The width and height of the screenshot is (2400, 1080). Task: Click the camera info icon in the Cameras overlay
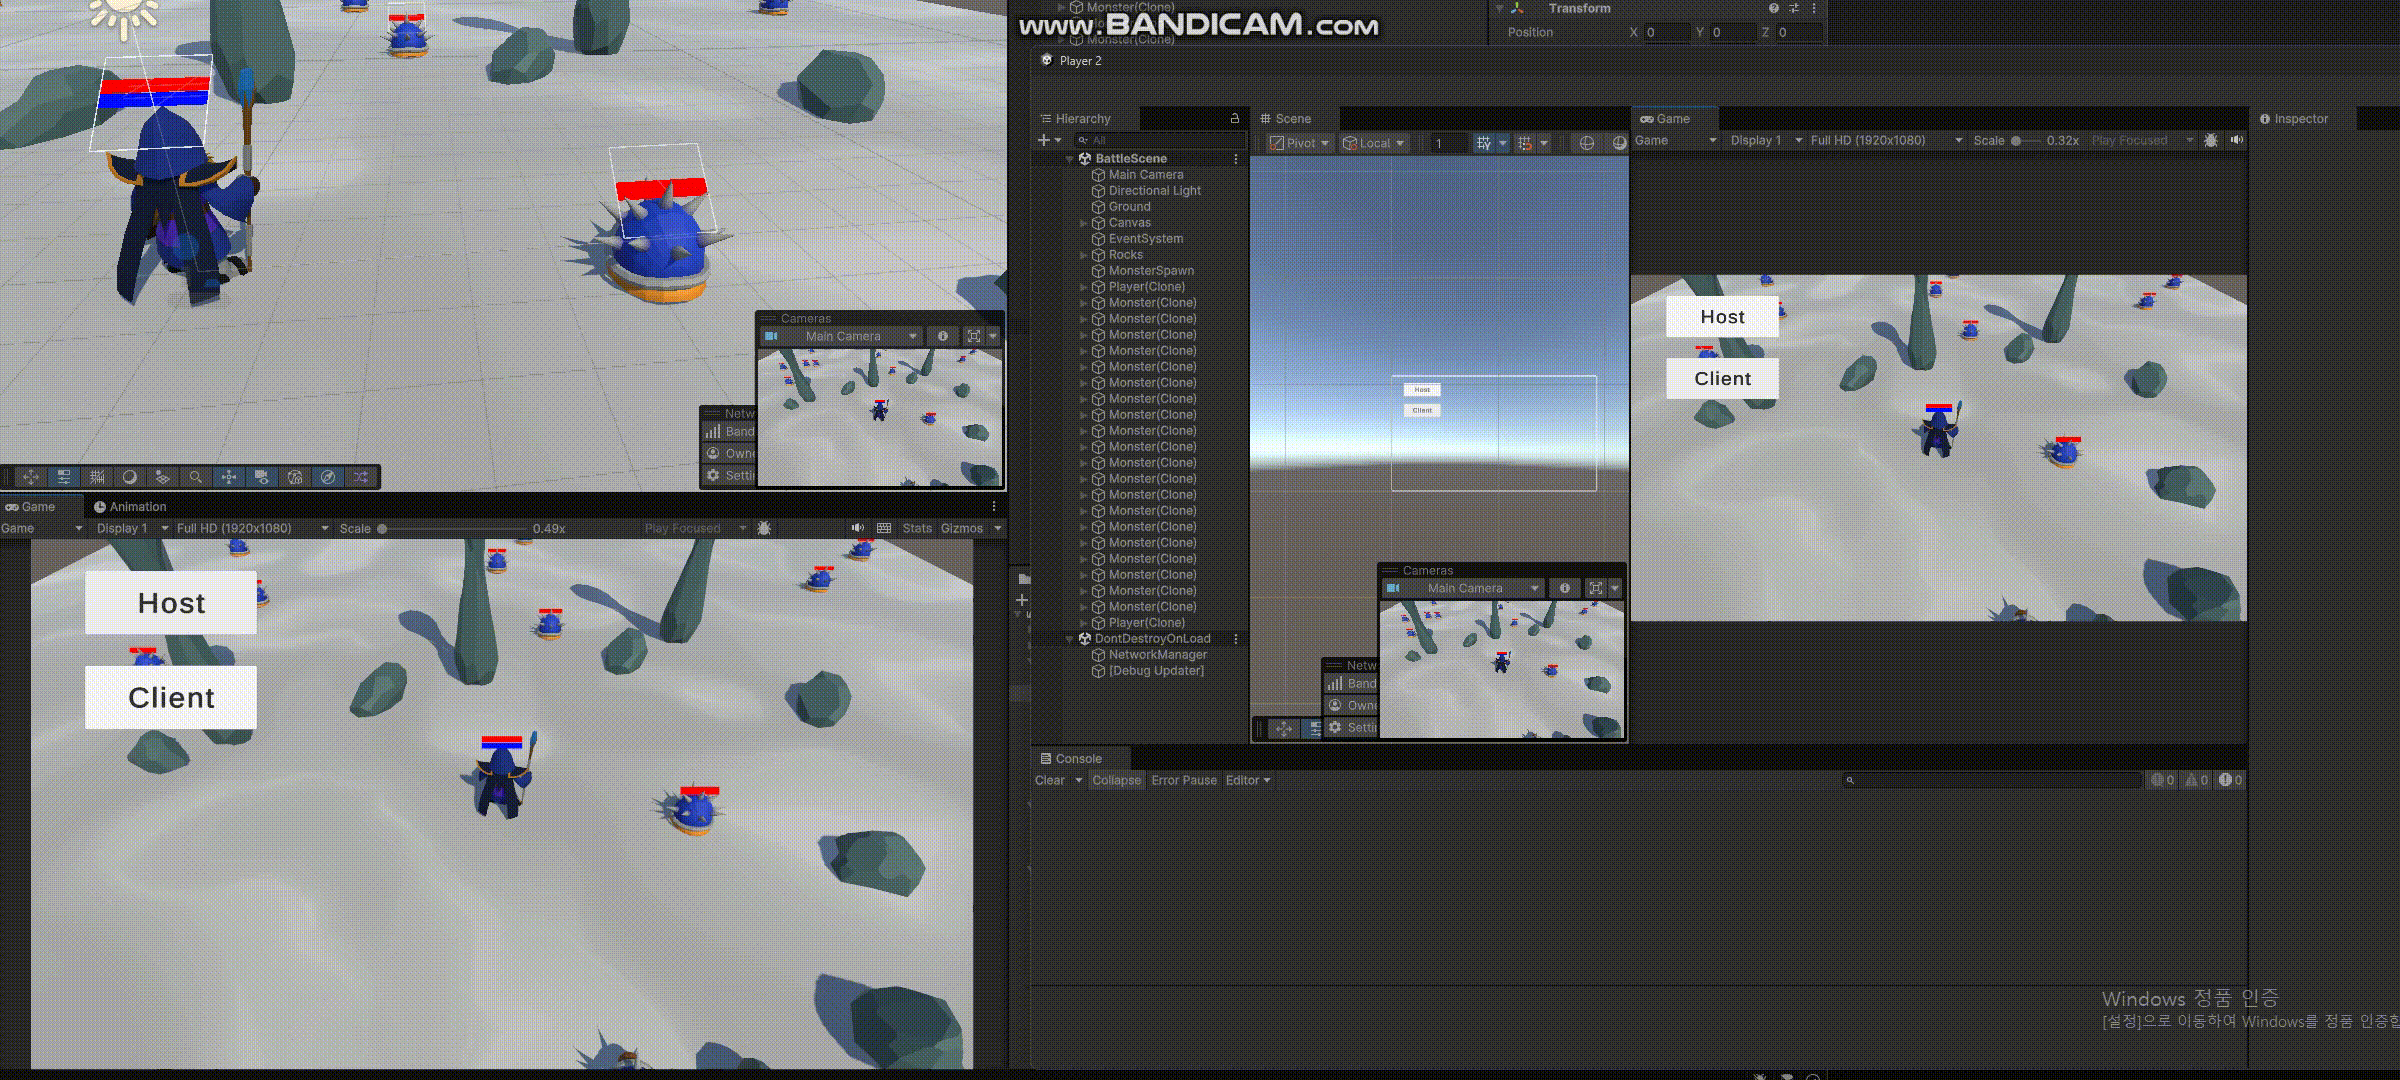(942, 336)
